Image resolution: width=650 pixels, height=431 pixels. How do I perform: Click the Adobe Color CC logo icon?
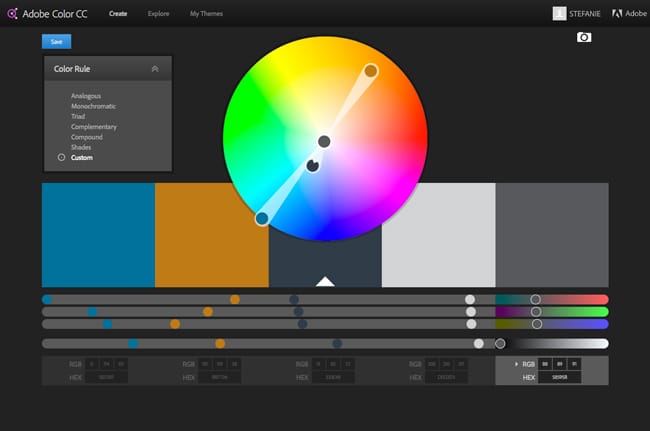coord(12,14)
